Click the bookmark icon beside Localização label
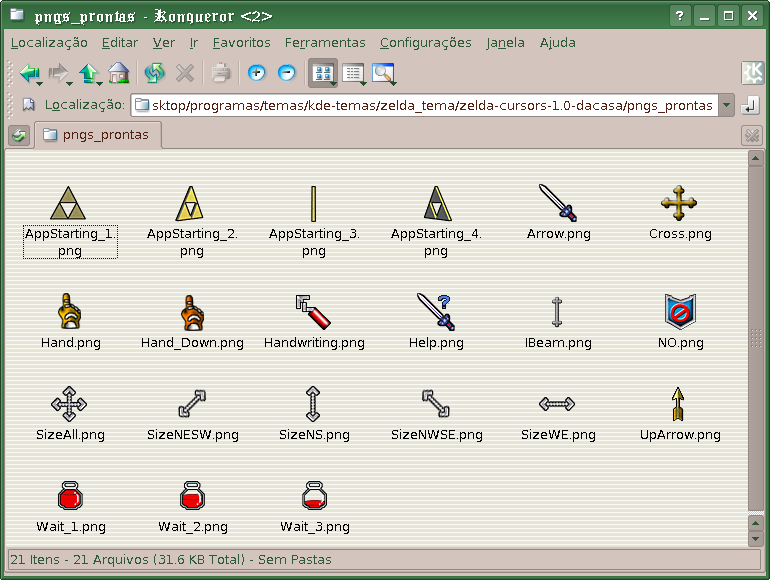This screenshot has width=770, height=580. click(28, 105)
